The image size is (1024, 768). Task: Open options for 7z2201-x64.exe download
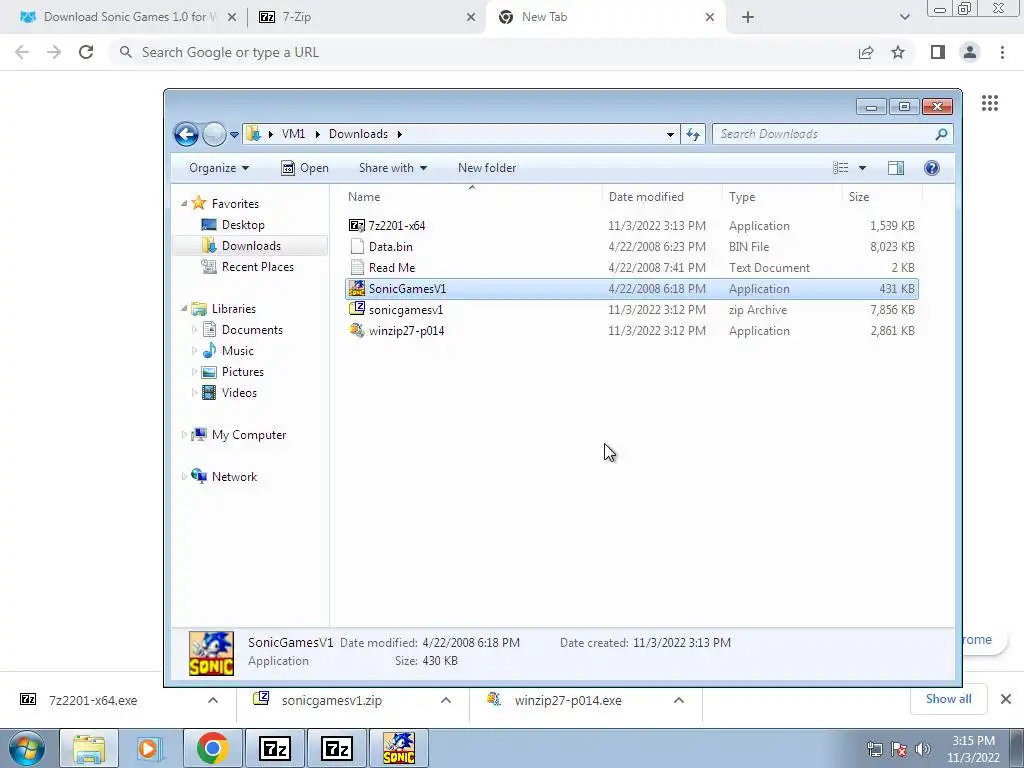point(213,700)
